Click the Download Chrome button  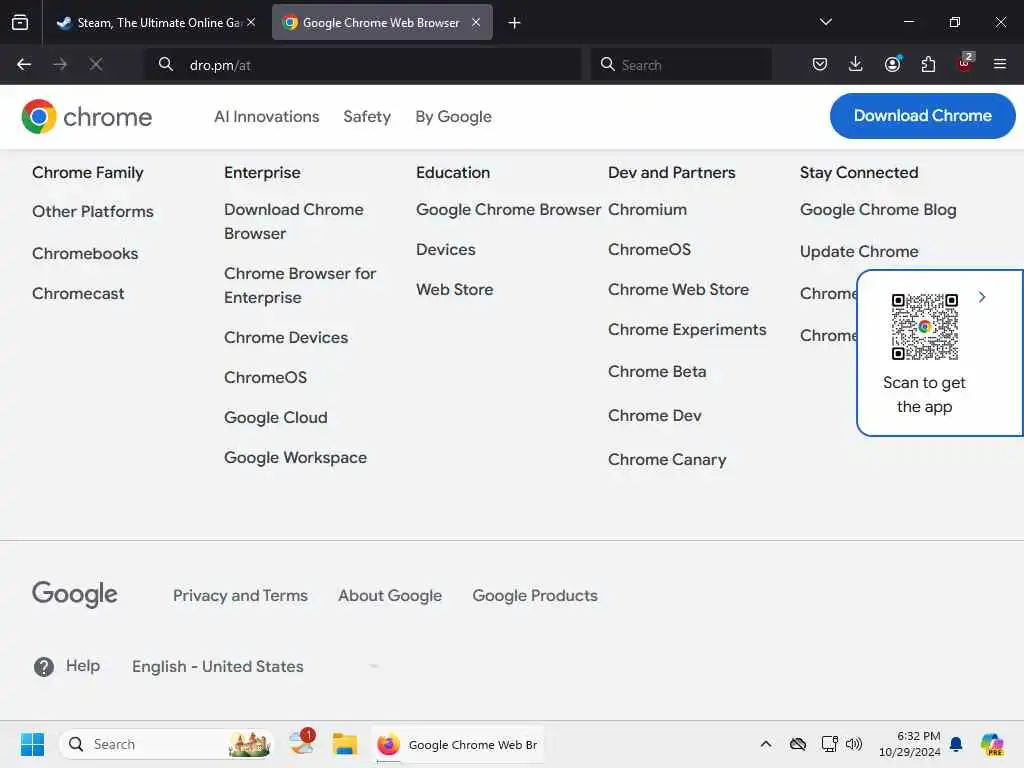922,116
